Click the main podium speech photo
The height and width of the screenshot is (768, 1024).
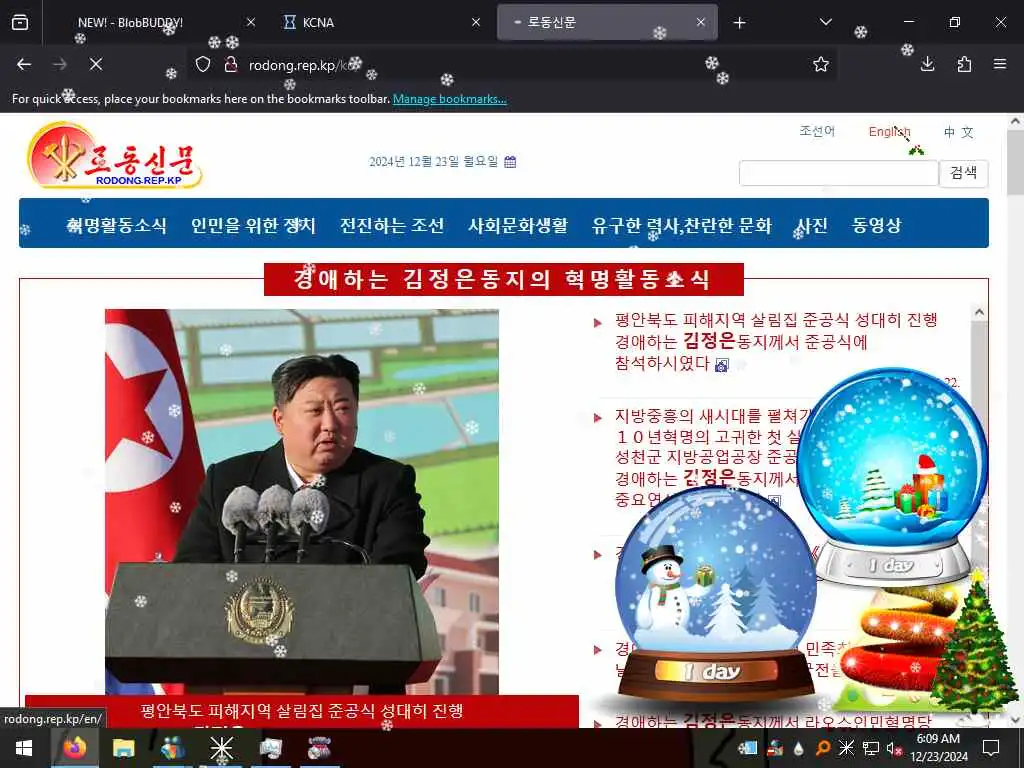pyautogui.click(x=302, y=502)
